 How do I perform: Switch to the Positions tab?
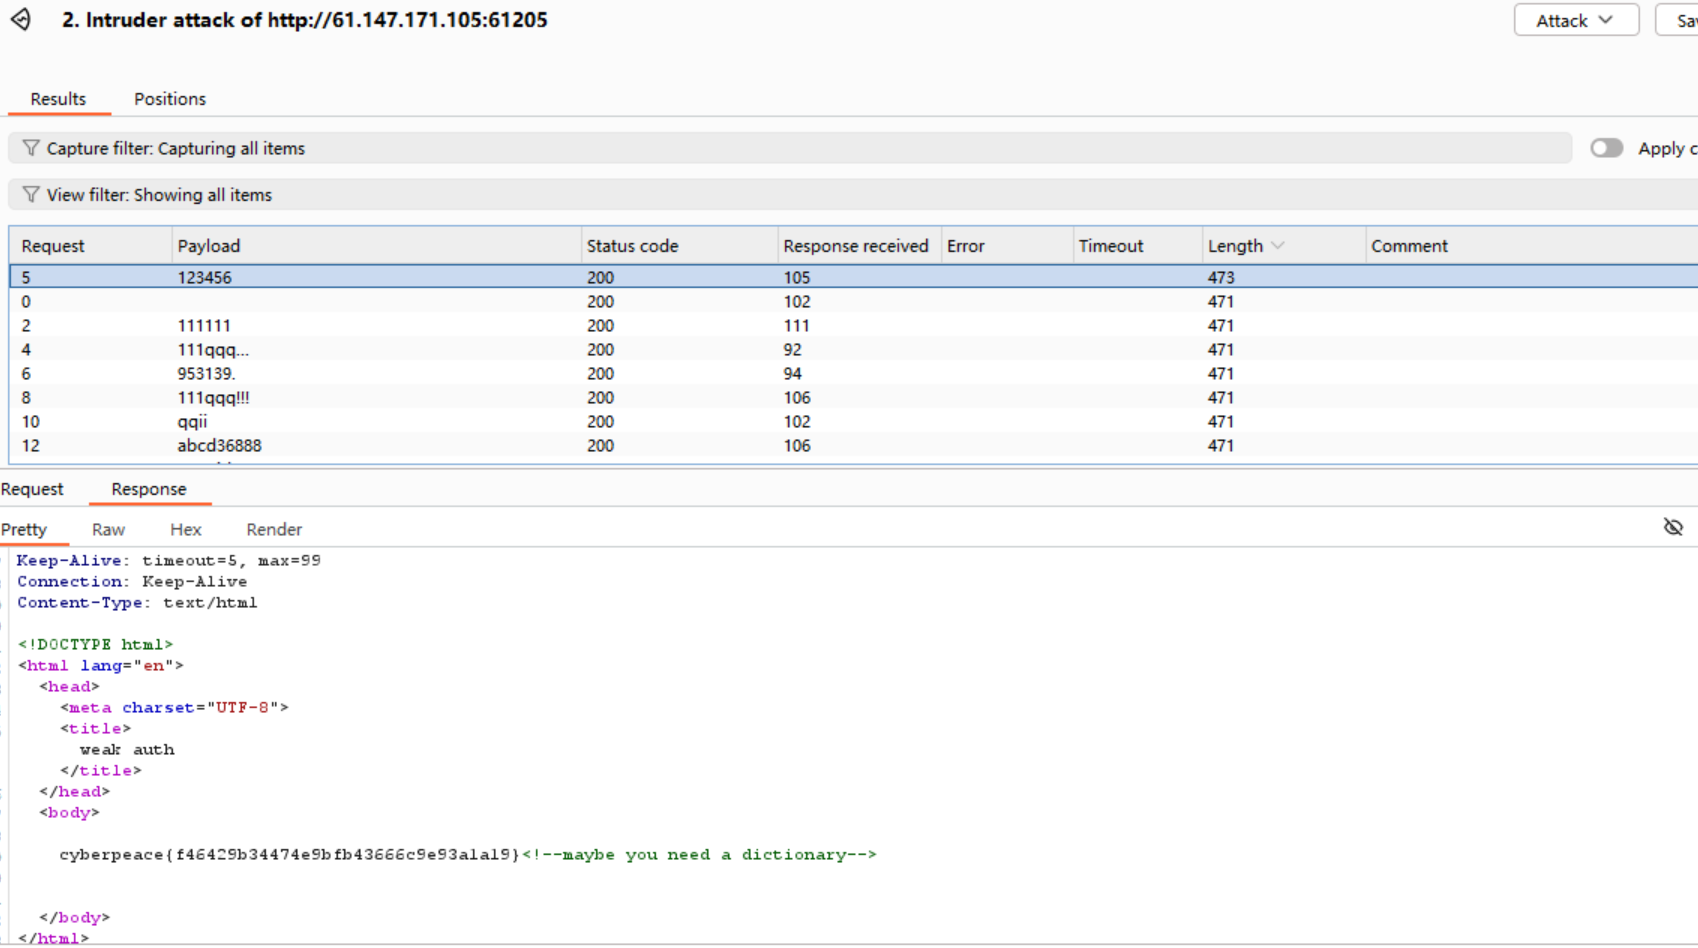point(170,99)
